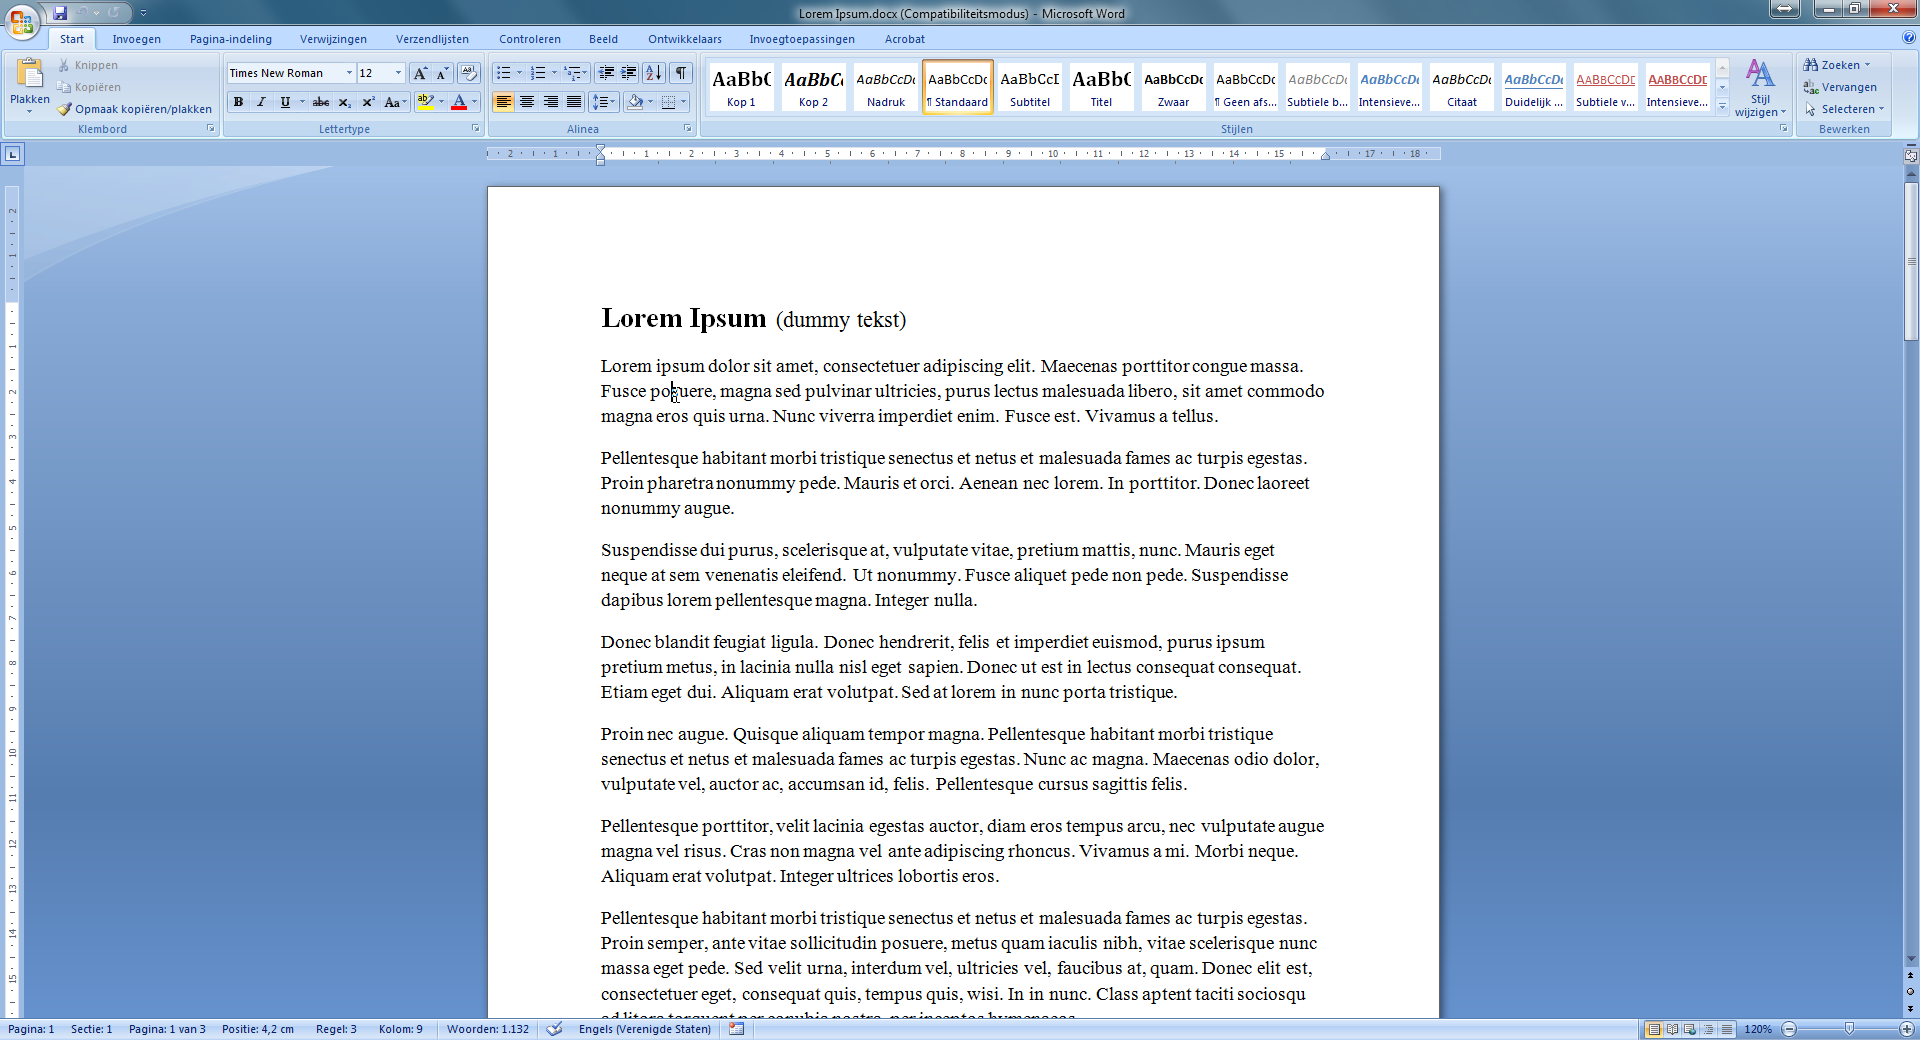This screenshot has height=1040, width=1920.
Task: Switch to the Verzendlijsten tab
Action: (x=433, y=39)
